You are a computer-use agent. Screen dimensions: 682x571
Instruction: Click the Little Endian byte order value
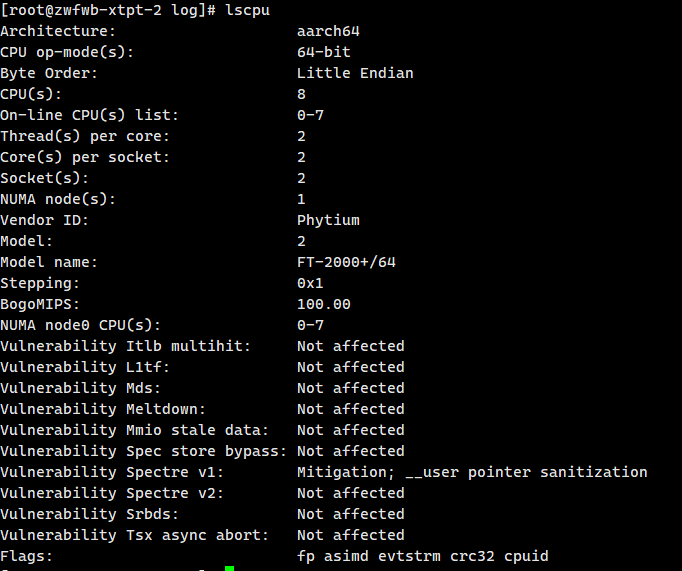tap(355, 73)
